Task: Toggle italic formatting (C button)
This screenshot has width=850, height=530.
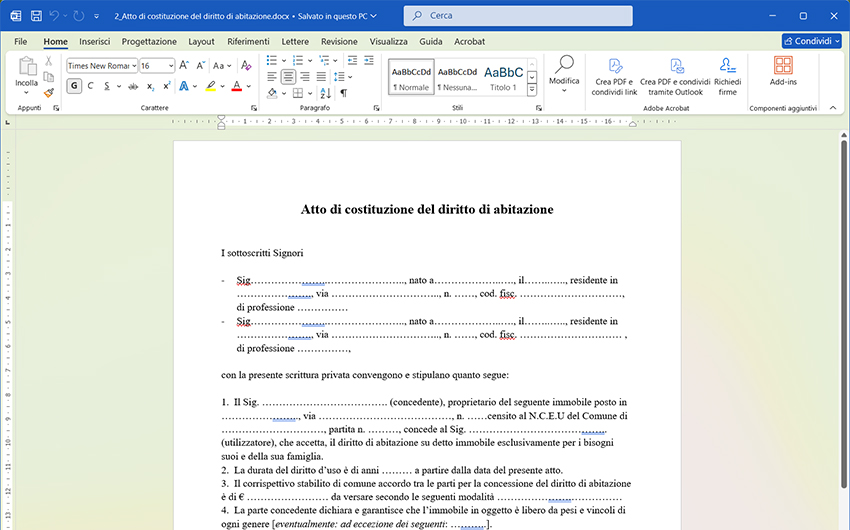Action: [x=91, y=86]
